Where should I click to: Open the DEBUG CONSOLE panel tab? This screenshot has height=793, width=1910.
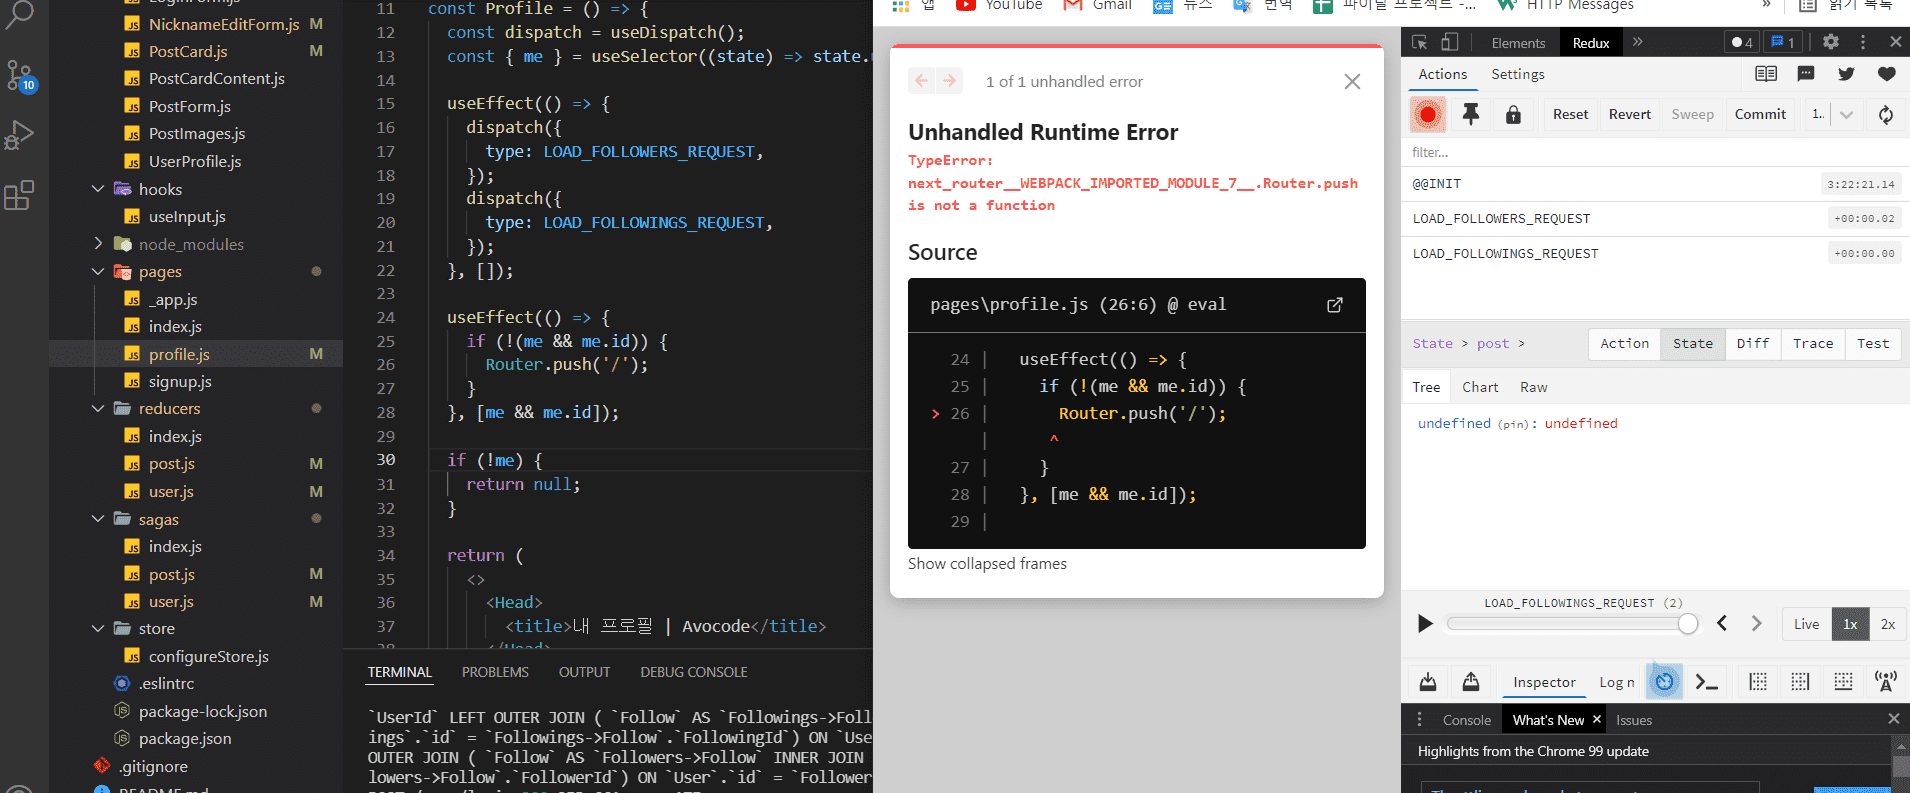click(694, 672)
